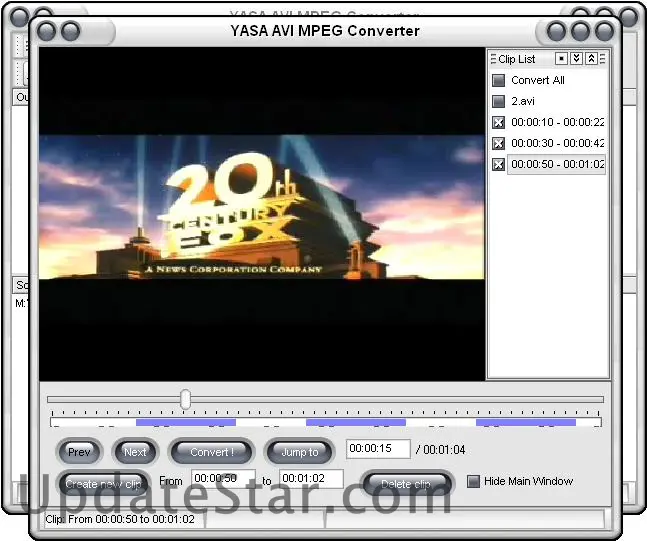Click the left grip handle of Clip List header

click(493, 59)
